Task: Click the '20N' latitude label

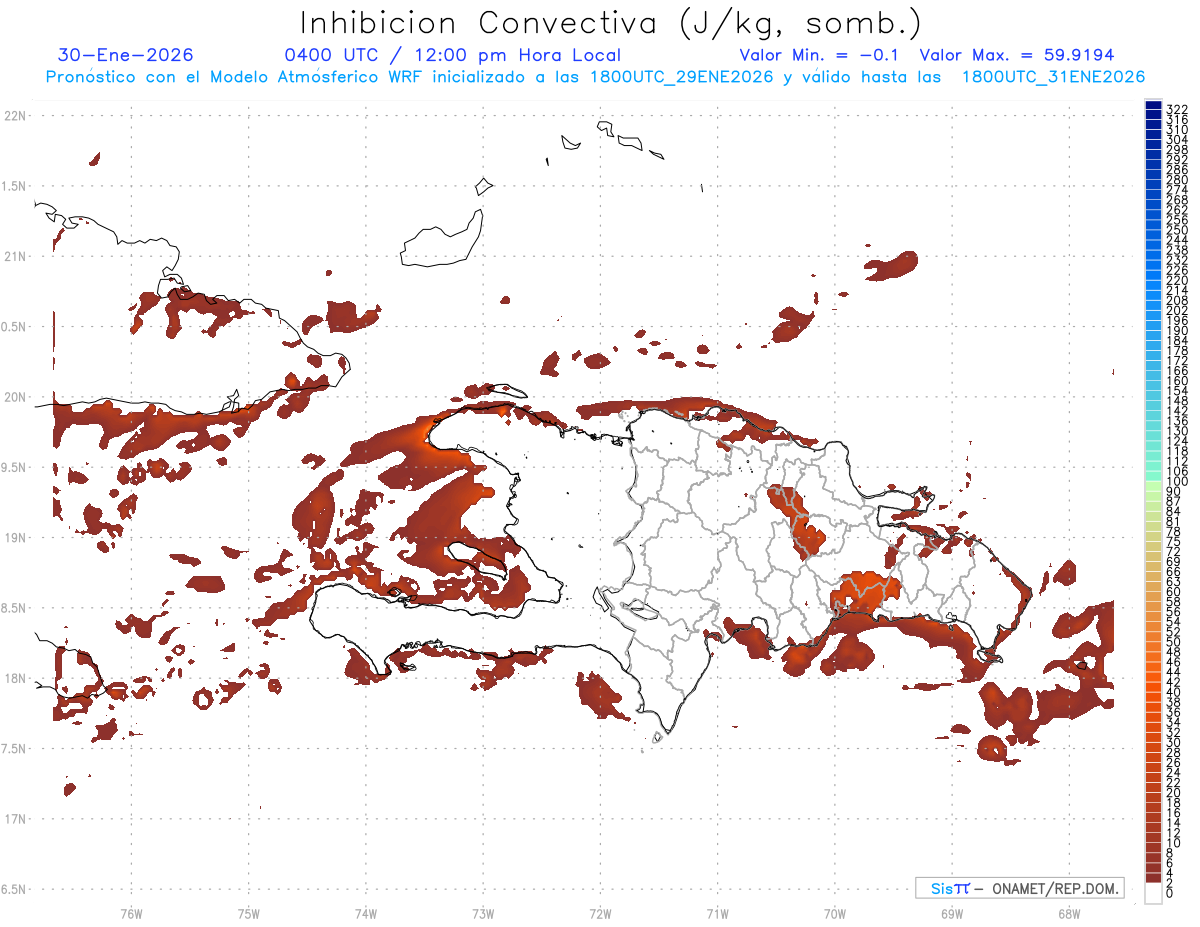Action: click(15, 397)
